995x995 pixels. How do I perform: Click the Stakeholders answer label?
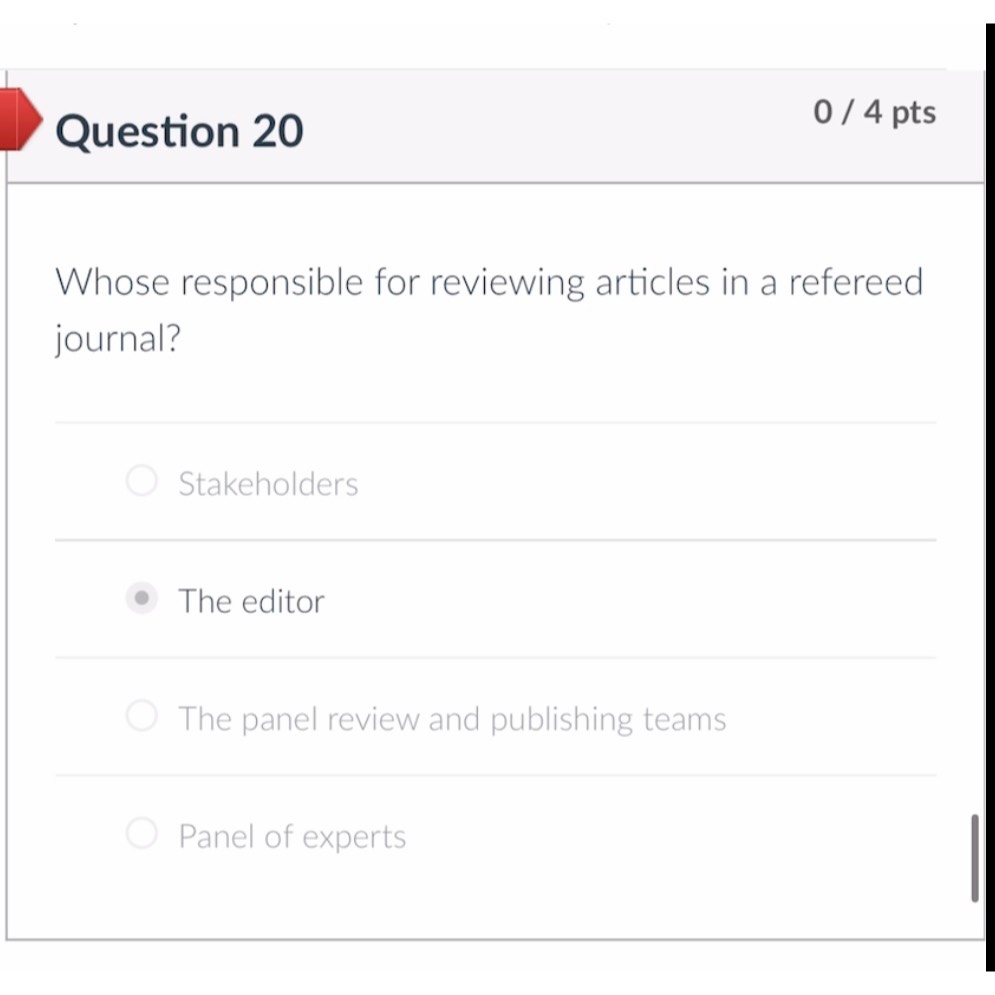click(x=268, y=483)
